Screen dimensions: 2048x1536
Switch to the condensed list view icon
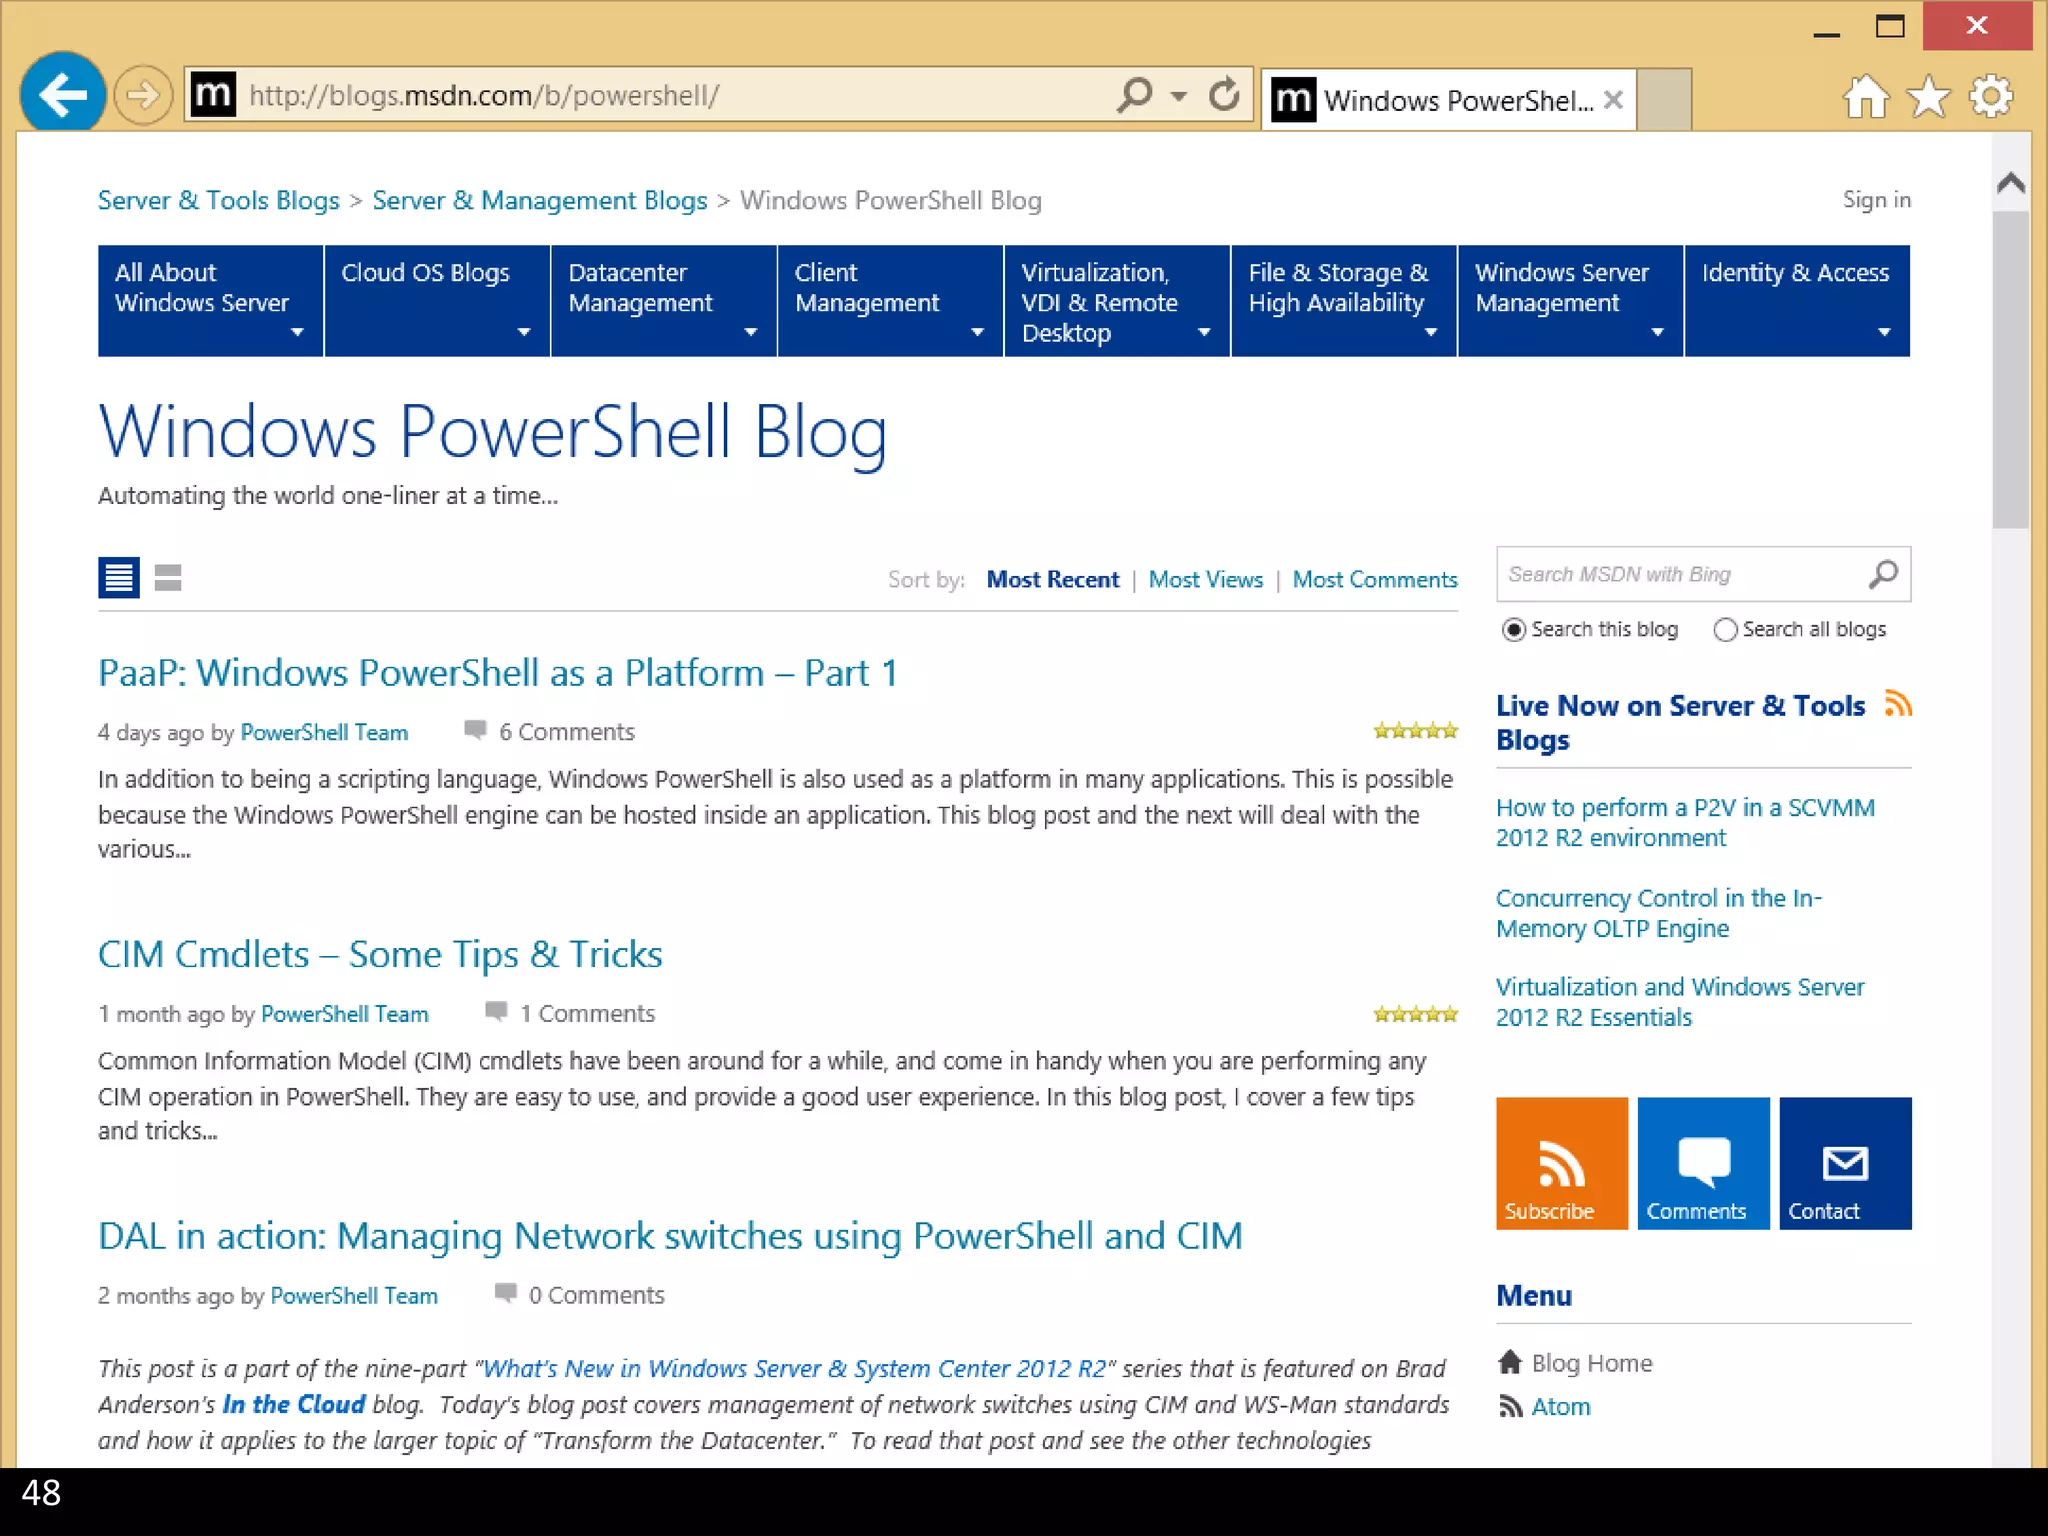(168, 577)
